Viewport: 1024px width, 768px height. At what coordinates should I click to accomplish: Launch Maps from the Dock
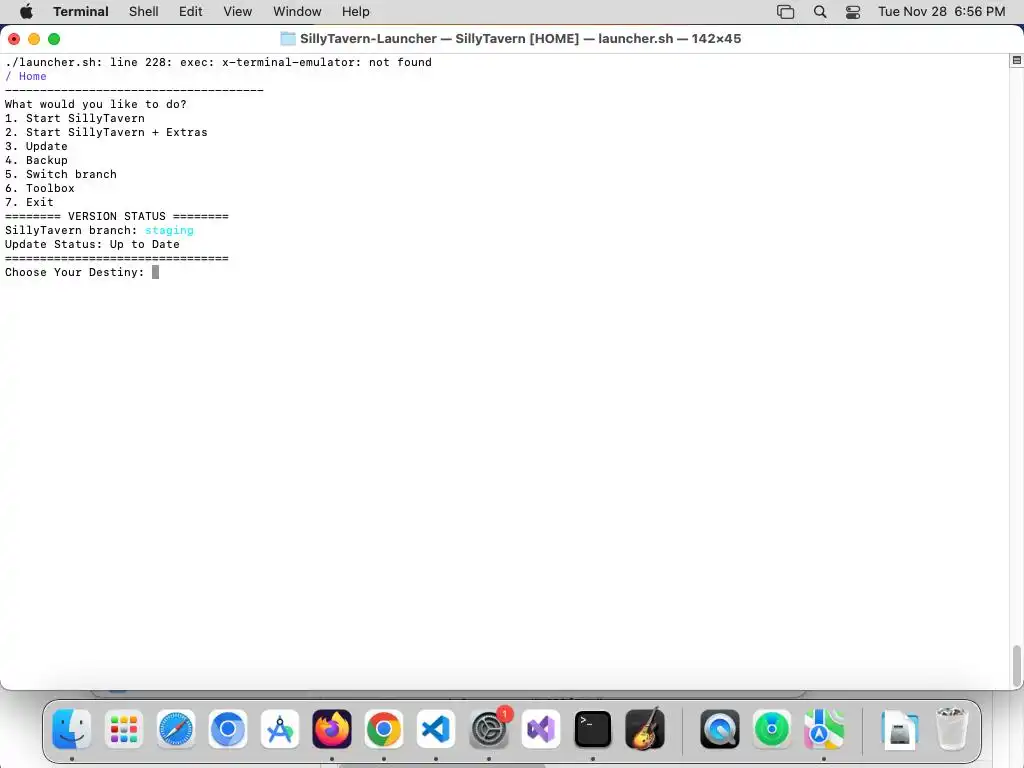[x=824, y=729]
